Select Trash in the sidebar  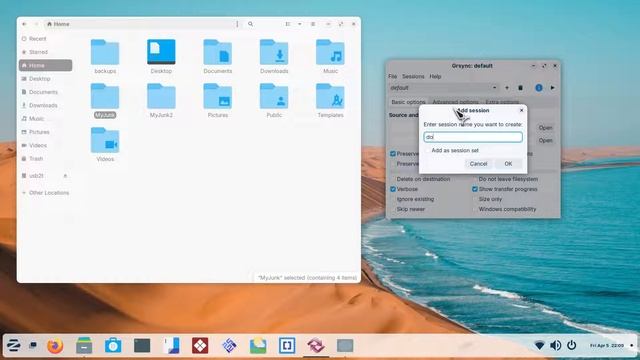click(45, 158)
